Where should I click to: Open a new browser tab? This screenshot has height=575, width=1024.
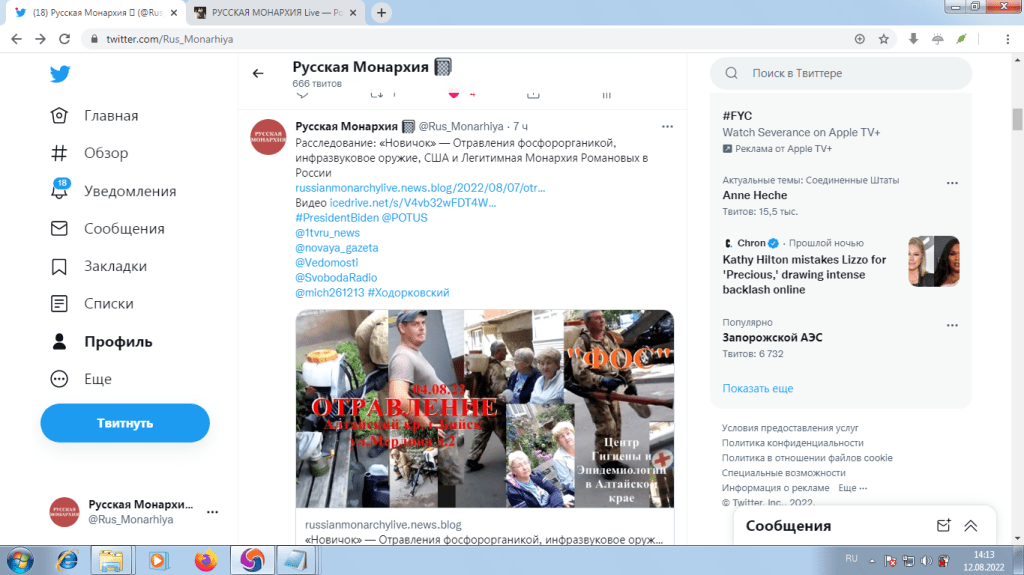(x=381, y=12)
